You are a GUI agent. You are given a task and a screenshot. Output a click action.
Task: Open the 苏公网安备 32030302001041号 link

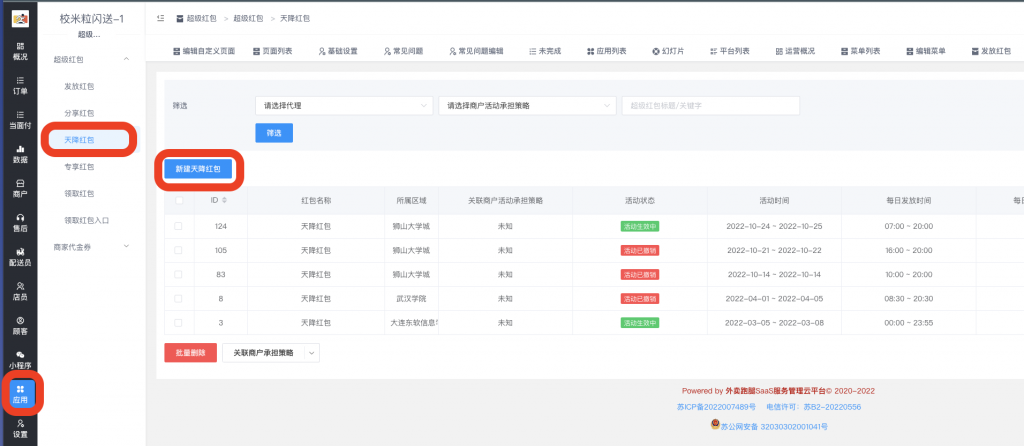775,426
